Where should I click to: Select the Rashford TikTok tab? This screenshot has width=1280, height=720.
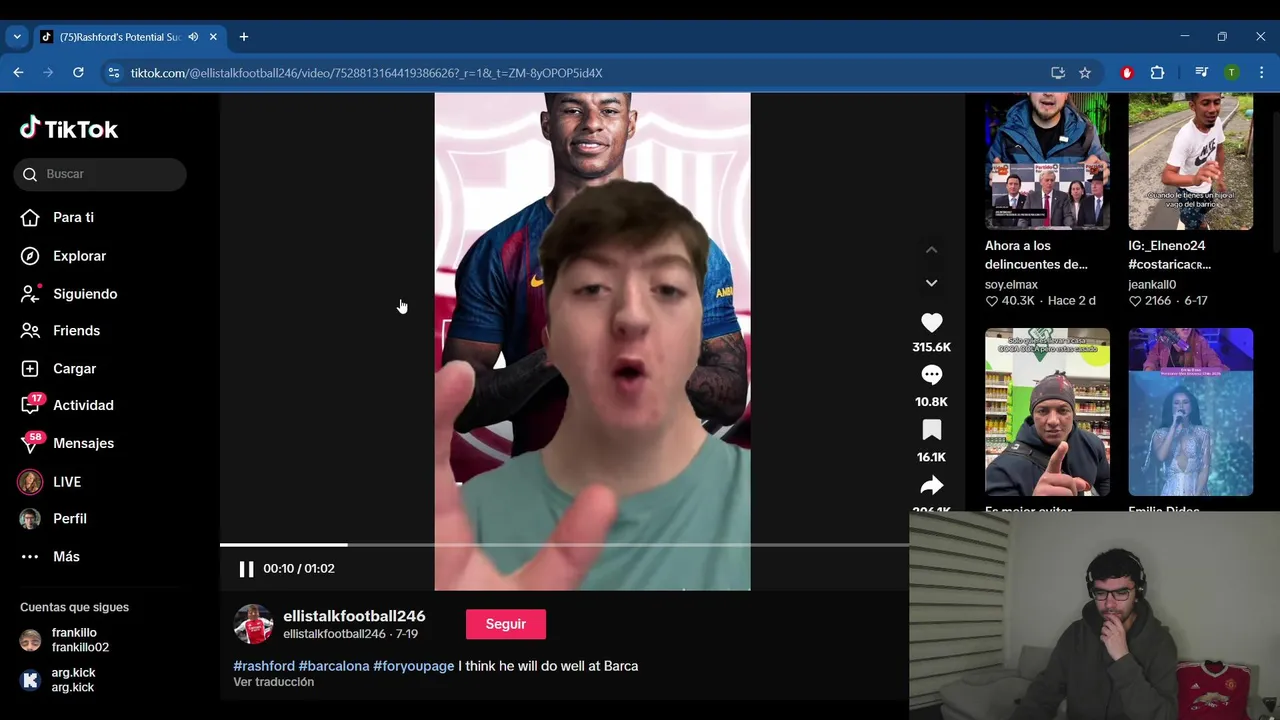tap(128, 37)
